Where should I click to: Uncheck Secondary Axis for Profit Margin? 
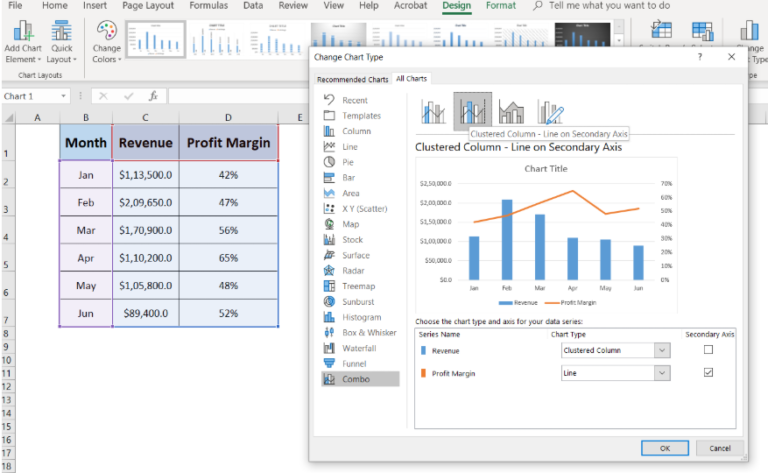[708, 373]
